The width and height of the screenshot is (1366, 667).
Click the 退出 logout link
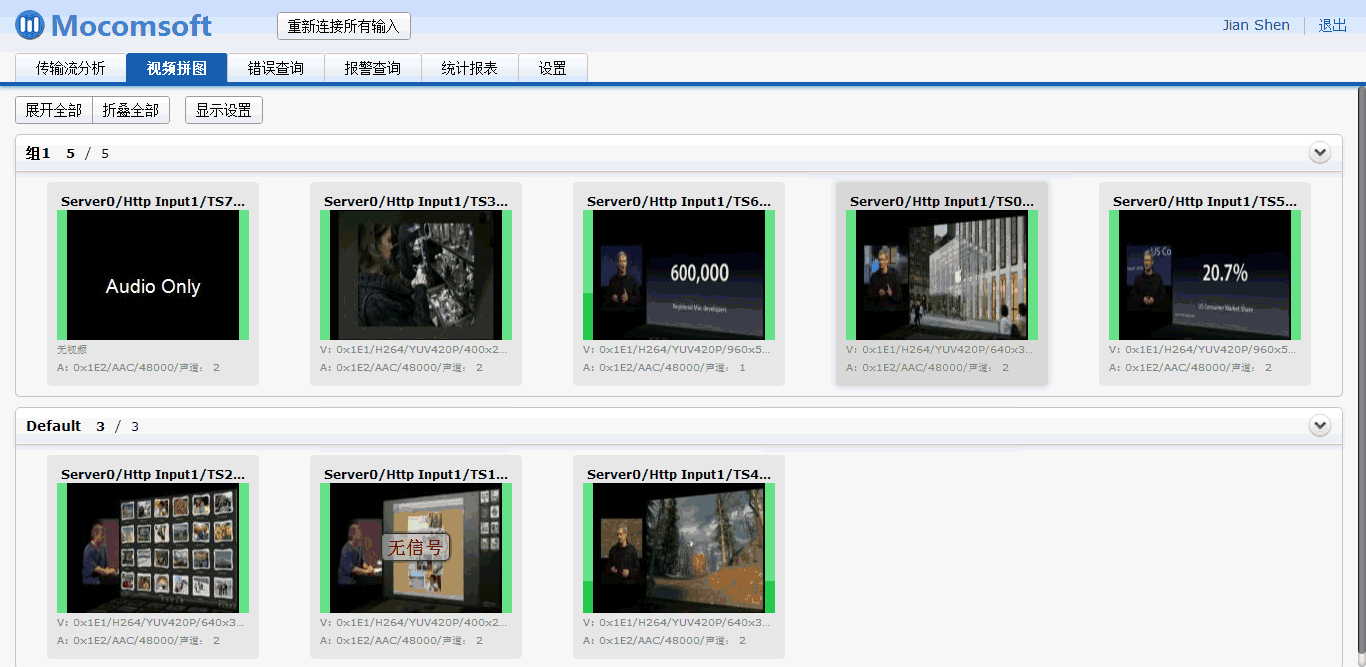coord(1332,25)
